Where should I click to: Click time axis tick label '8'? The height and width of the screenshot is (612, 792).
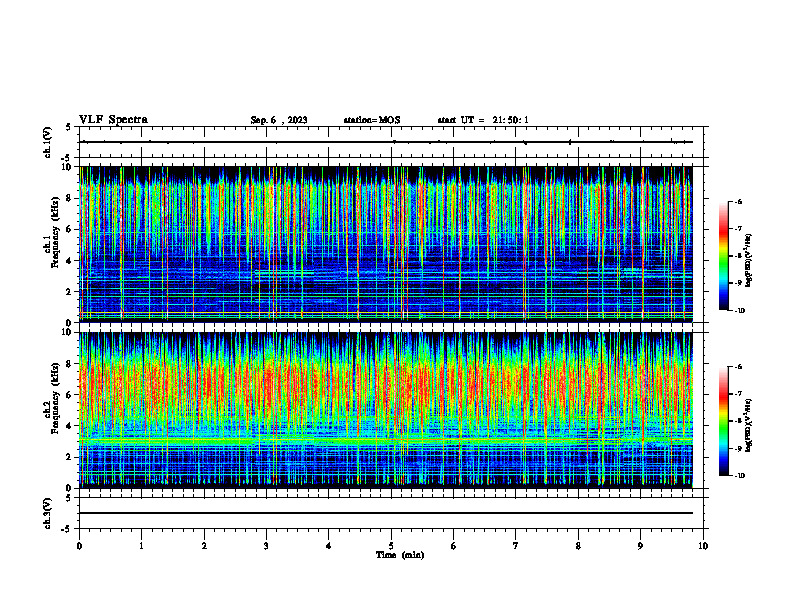pyautogui.click(x=578, y=546)
